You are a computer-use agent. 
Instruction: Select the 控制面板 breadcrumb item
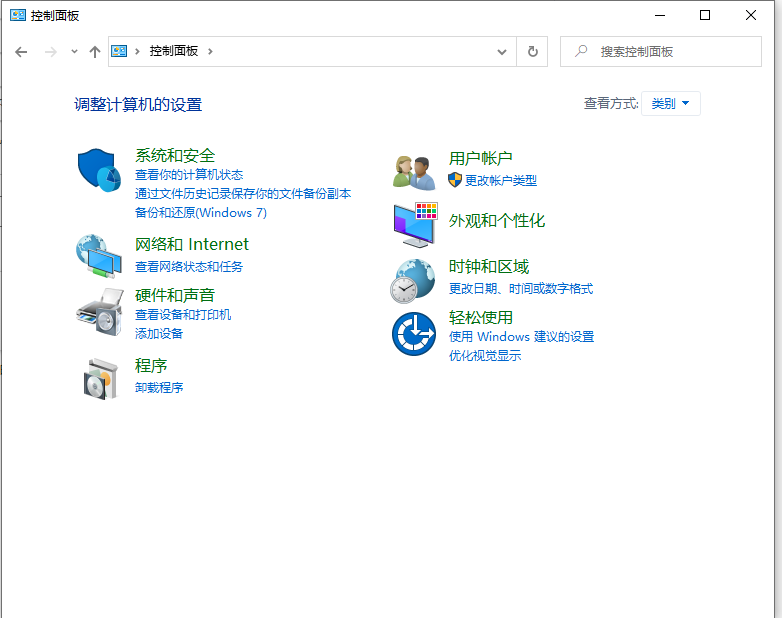[174, 52]
